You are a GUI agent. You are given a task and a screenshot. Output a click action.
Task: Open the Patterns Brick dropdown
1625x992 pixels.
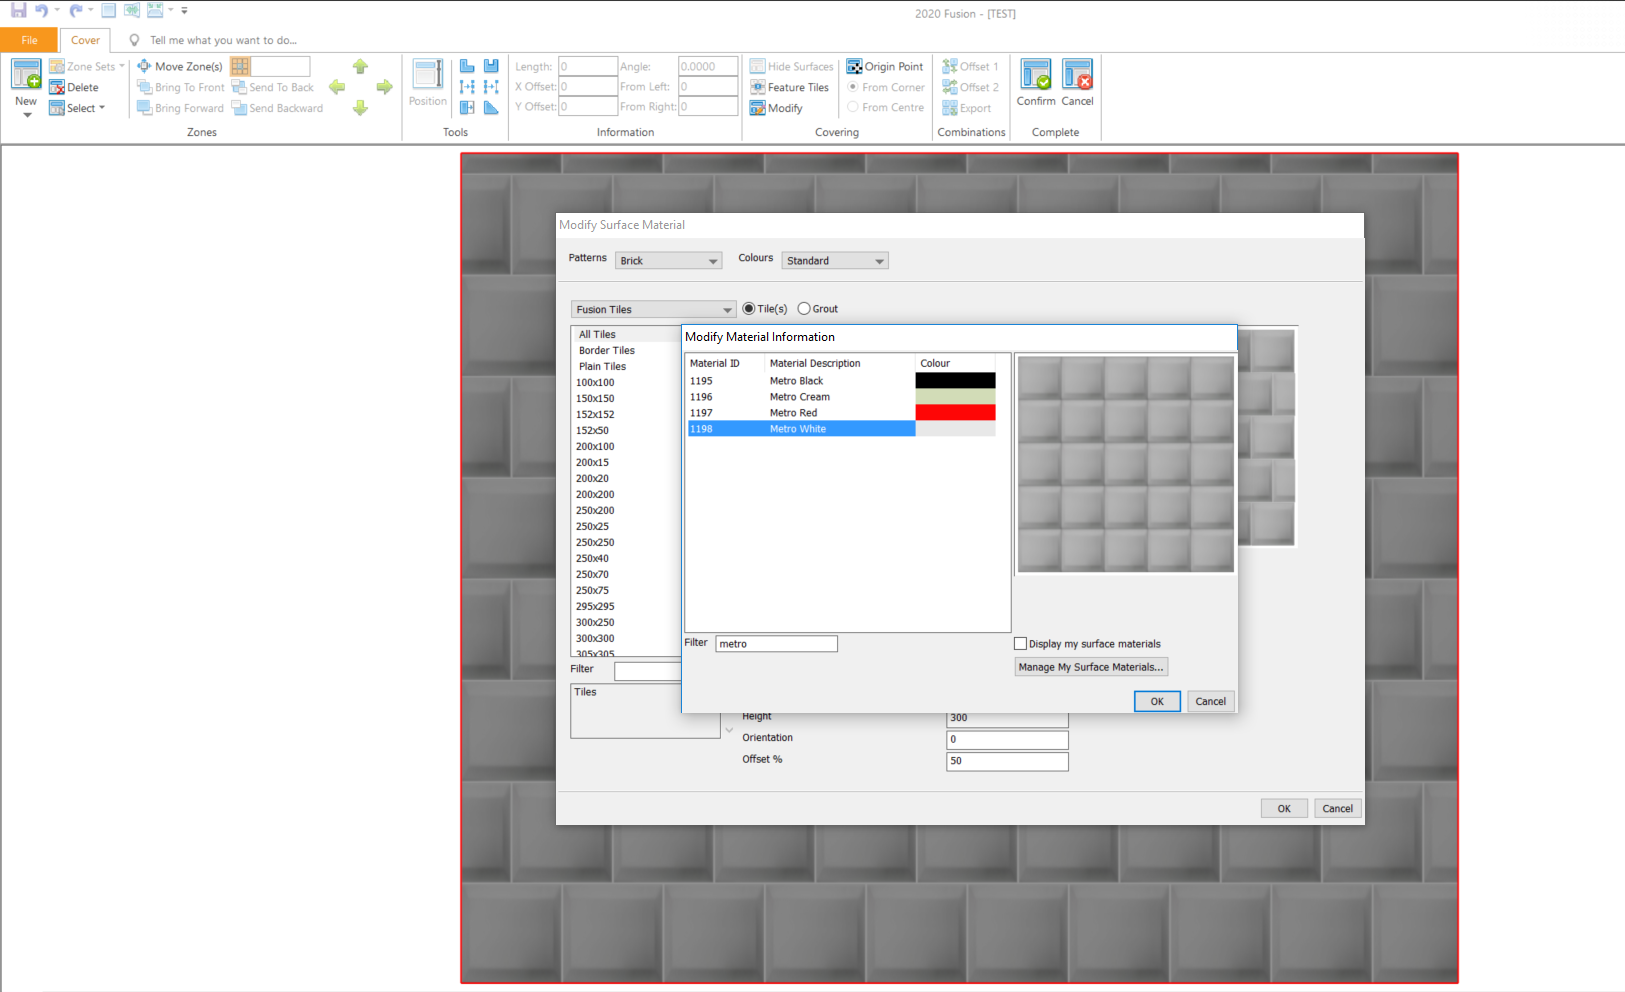pos(668,261)
